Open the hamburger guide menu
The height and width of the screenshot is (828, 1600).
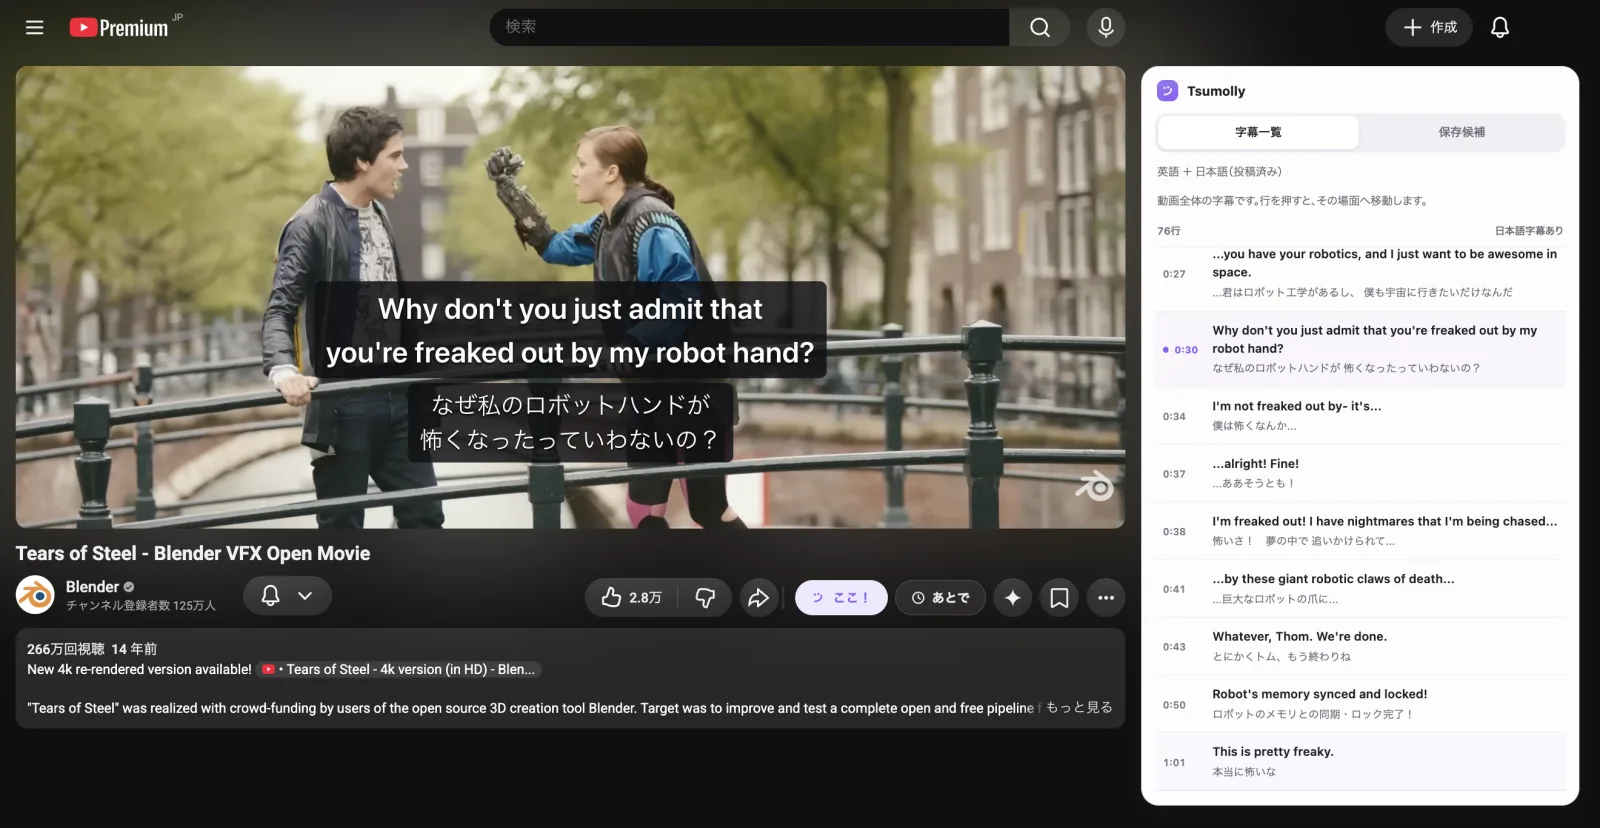coord(35,27)
